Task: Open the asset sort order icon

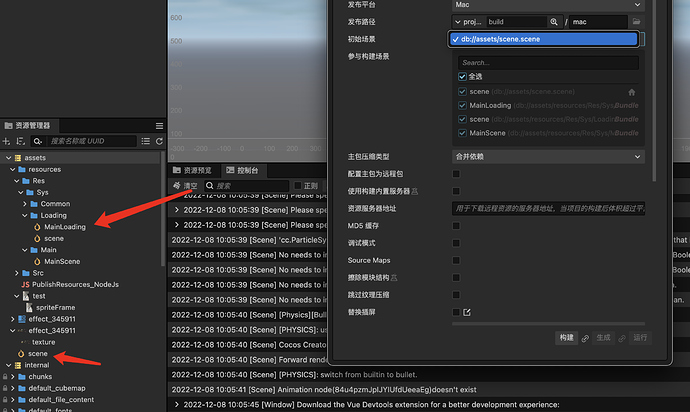Action: pyautogui.click(x=20, y=141)
